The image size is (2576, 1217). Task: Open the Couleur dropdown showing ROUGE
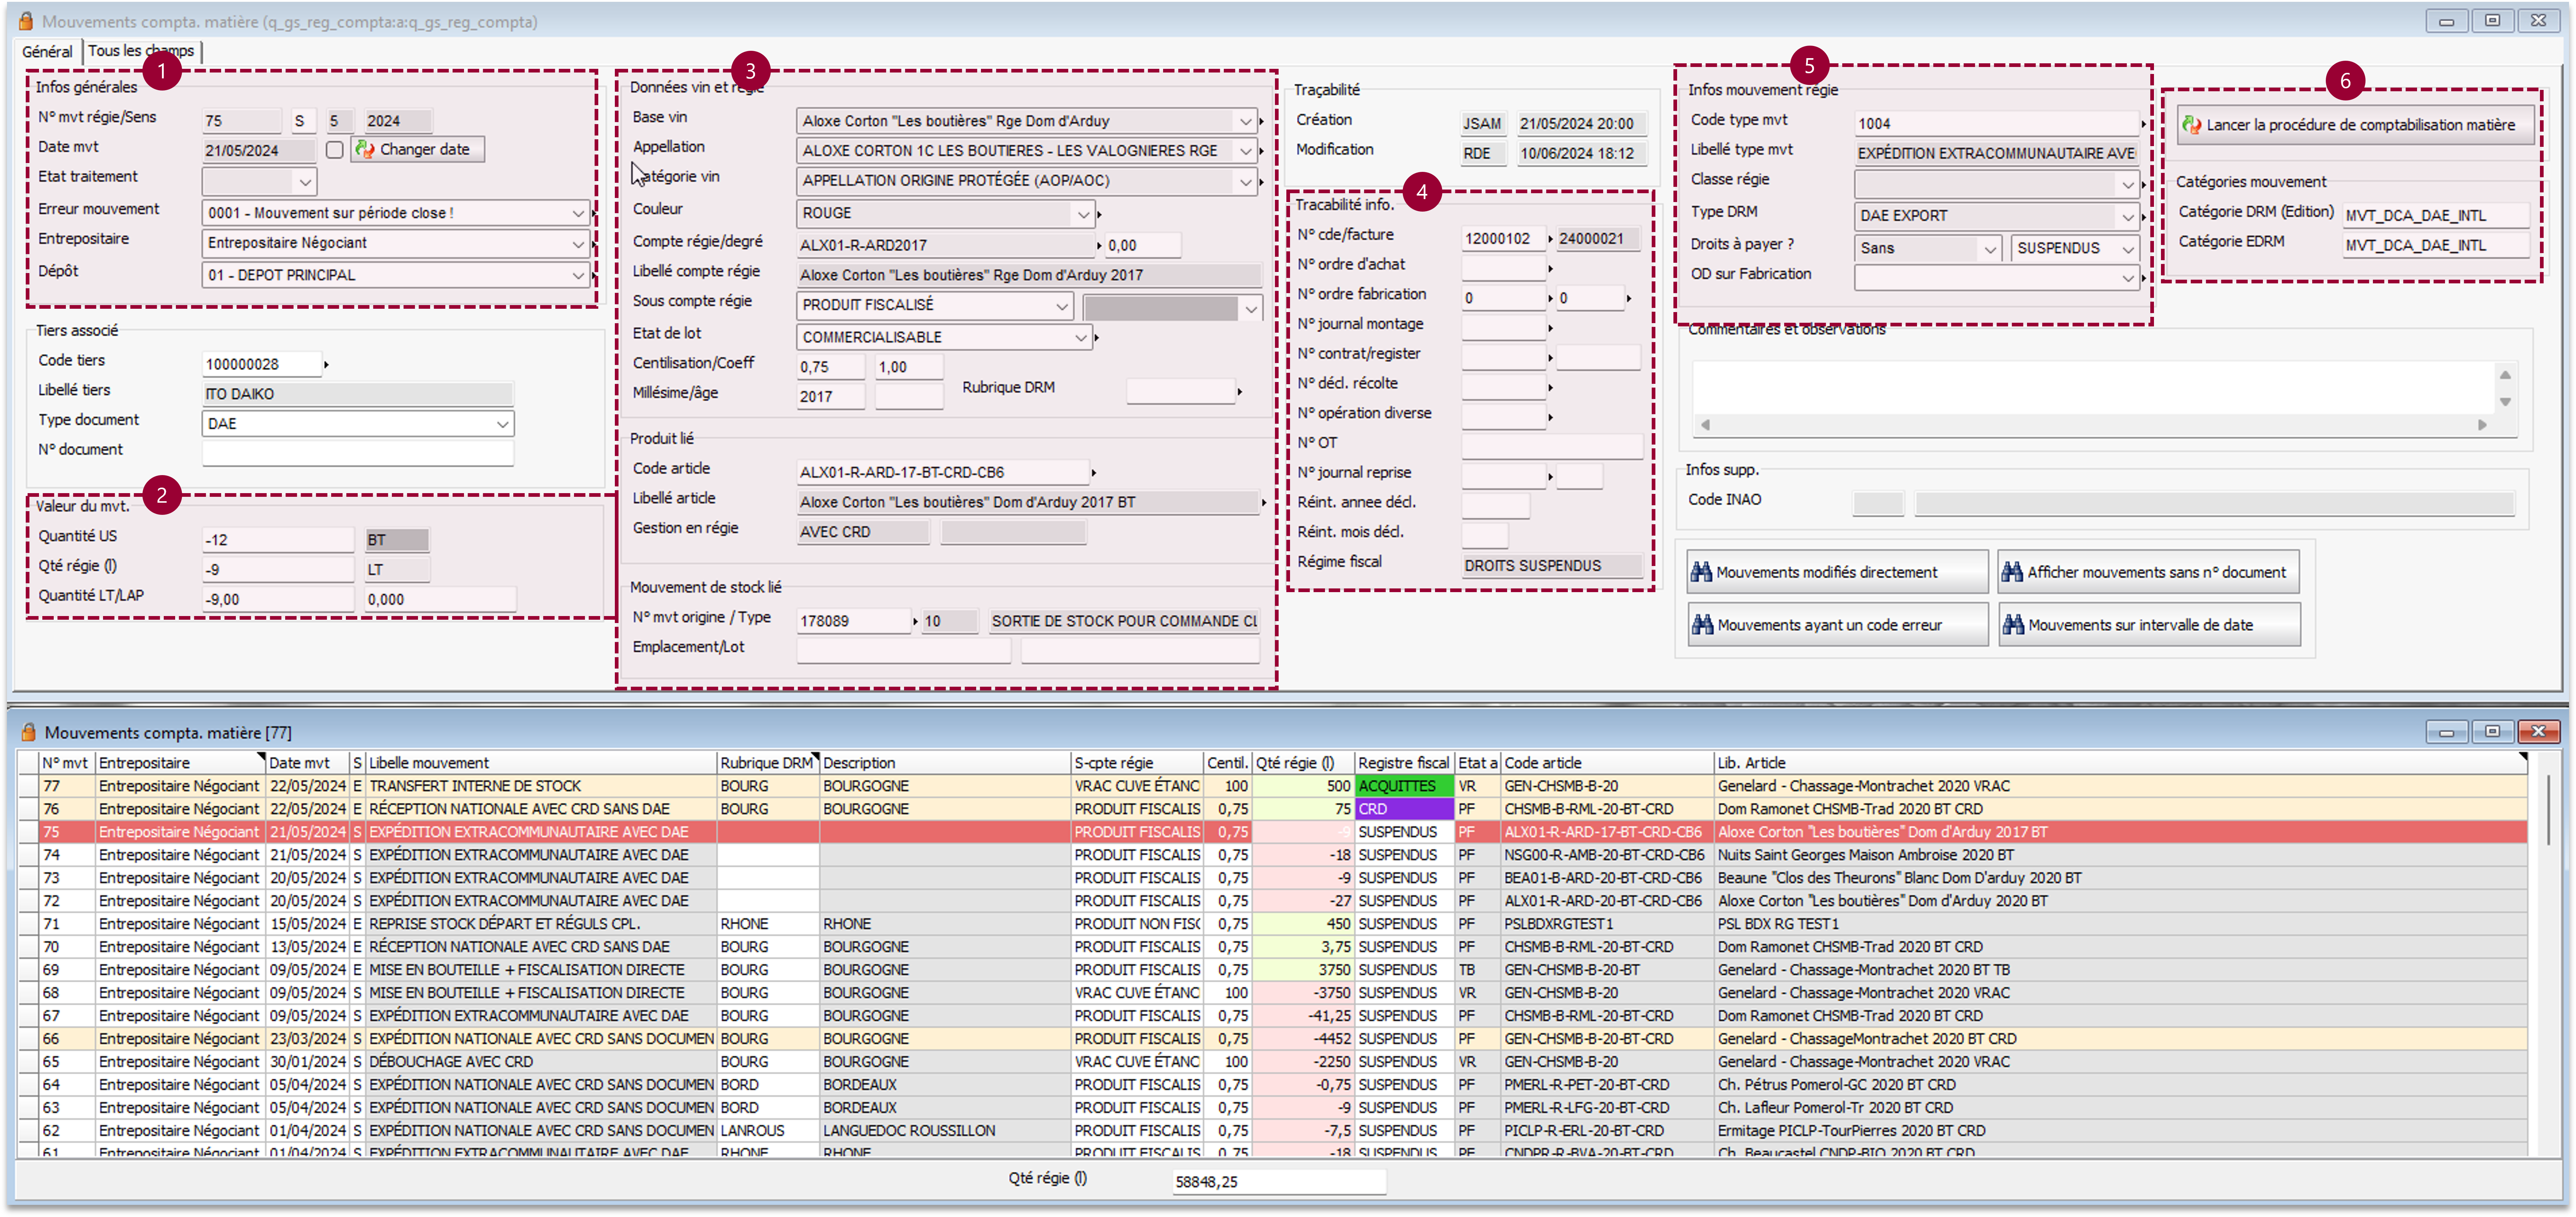(1082, 214)
